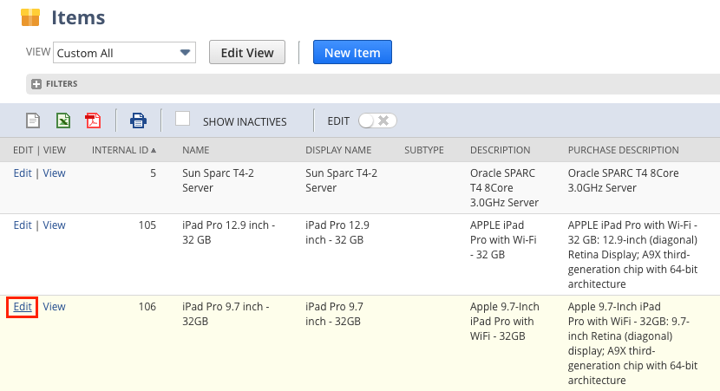Click the Purchase Description column header
Screen dimensions: 720x391
pyautogui.click(x=623, y=150)
